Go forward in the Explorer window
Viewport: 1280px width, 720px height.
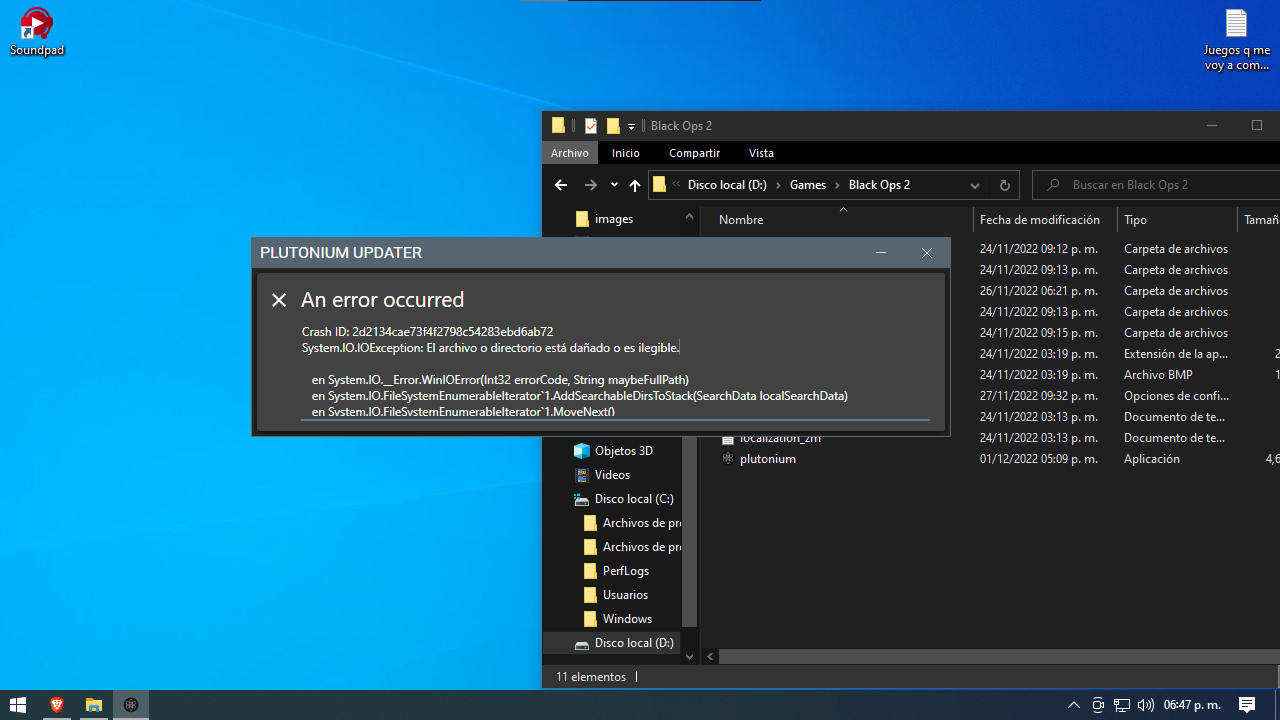(x=591, y=185)
